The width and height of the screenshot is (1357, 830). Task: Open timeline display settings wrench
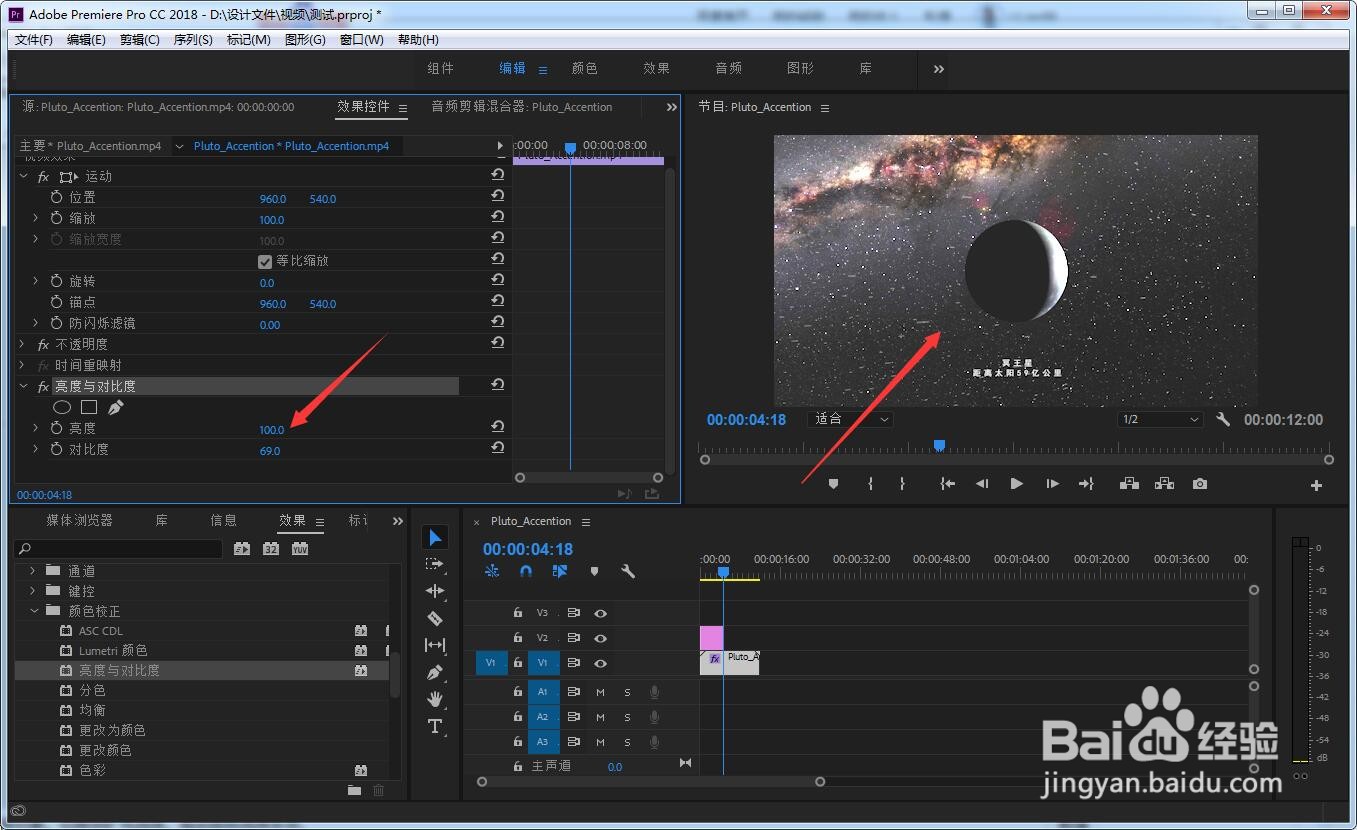tap(628, 572)
